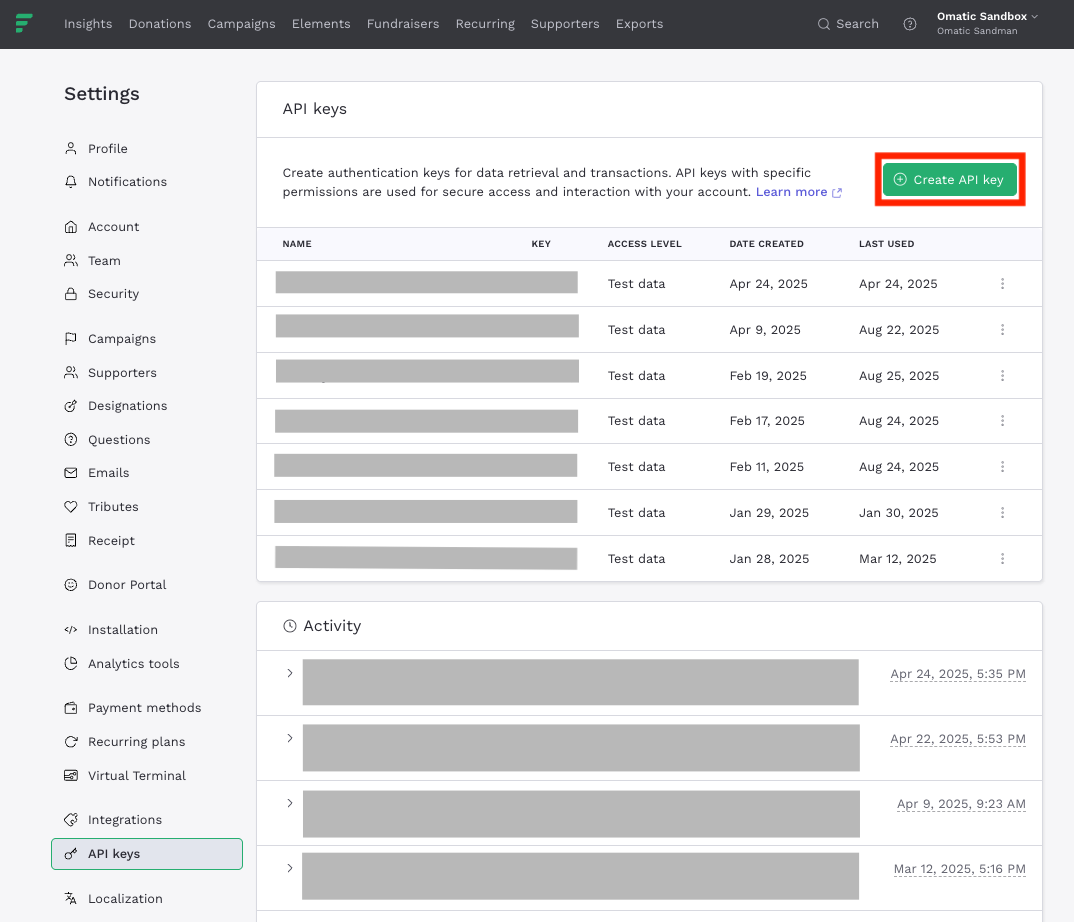1074x922 pixels.
Task: Expand the activity entry from Mar 12, 2025, 5:16 PM
Action: coord(290,868)
